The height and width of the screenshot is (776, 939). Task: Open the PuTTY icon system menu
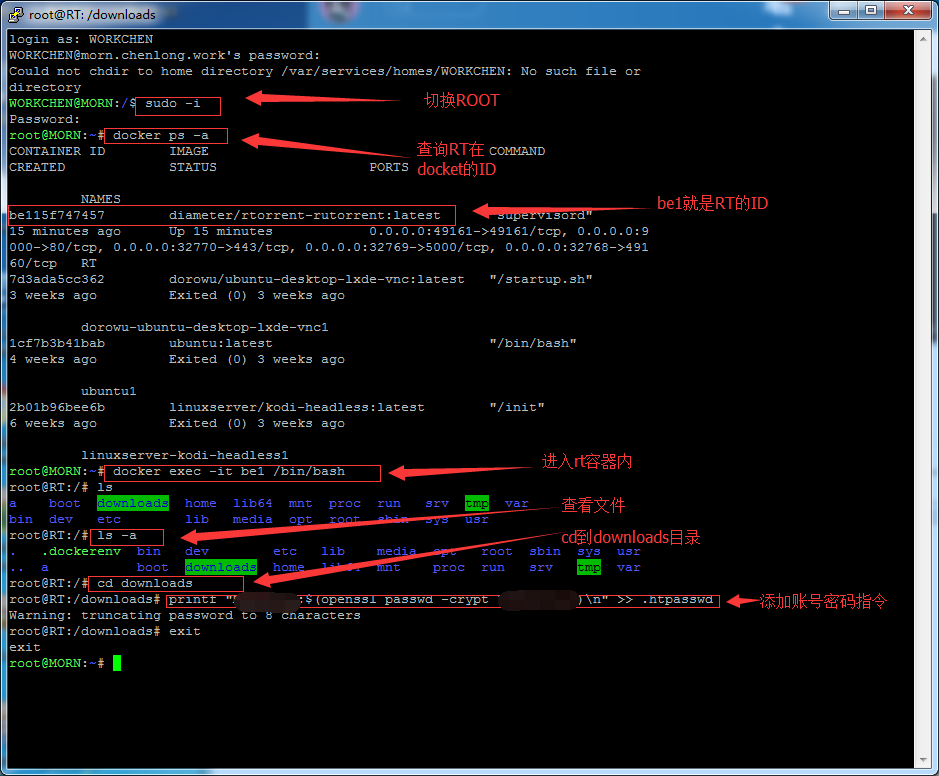click(16, 14)
